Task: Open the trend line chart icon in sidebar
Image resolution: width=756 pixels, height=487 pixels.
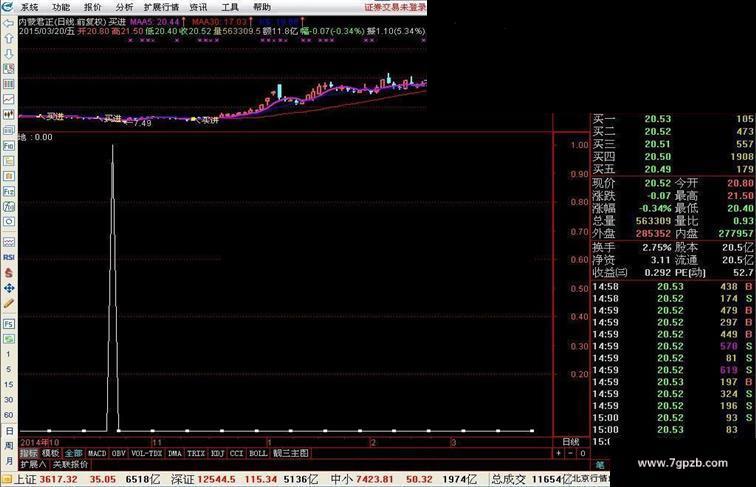Action: [8, 99]
